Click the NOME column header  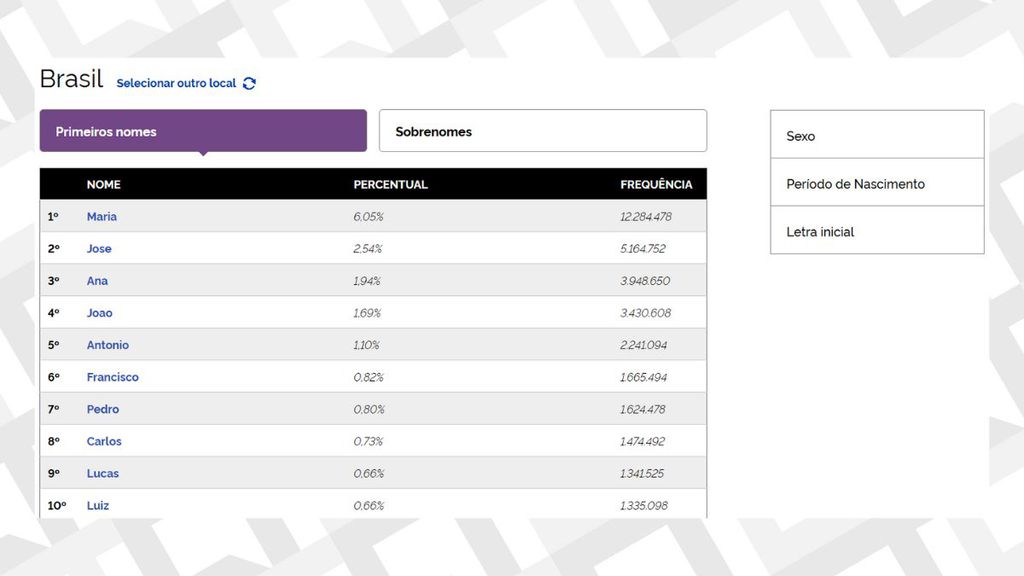point(104,184)
